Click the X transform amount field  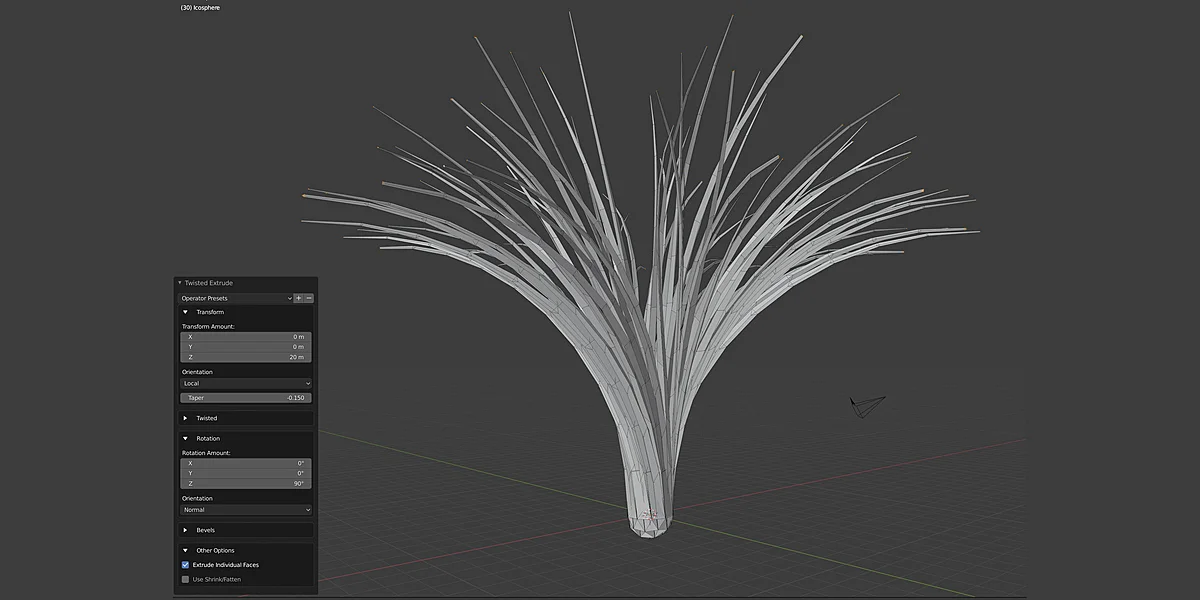click(245, 338)
